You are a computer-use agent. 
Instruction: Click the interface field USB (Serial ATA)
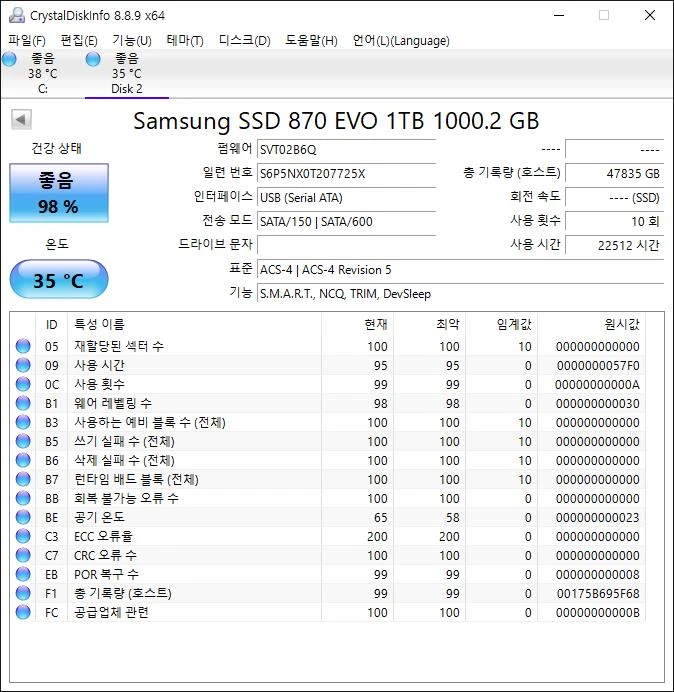coord(346,197)
